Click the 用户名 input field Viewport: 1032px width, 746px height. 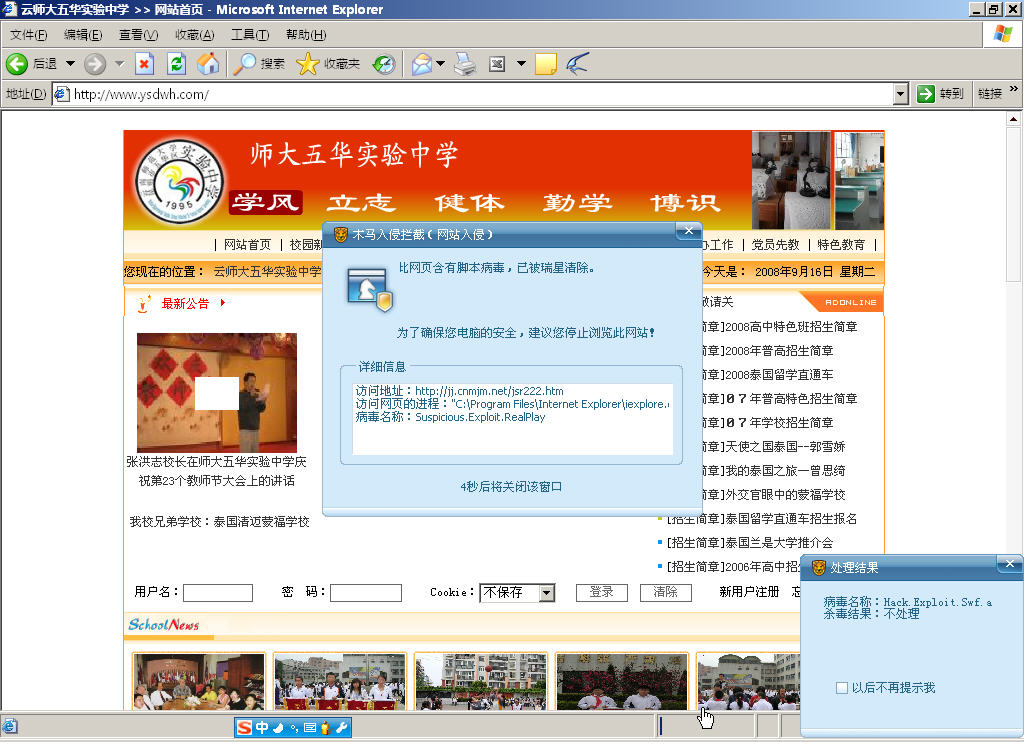(x=218, y=593)
